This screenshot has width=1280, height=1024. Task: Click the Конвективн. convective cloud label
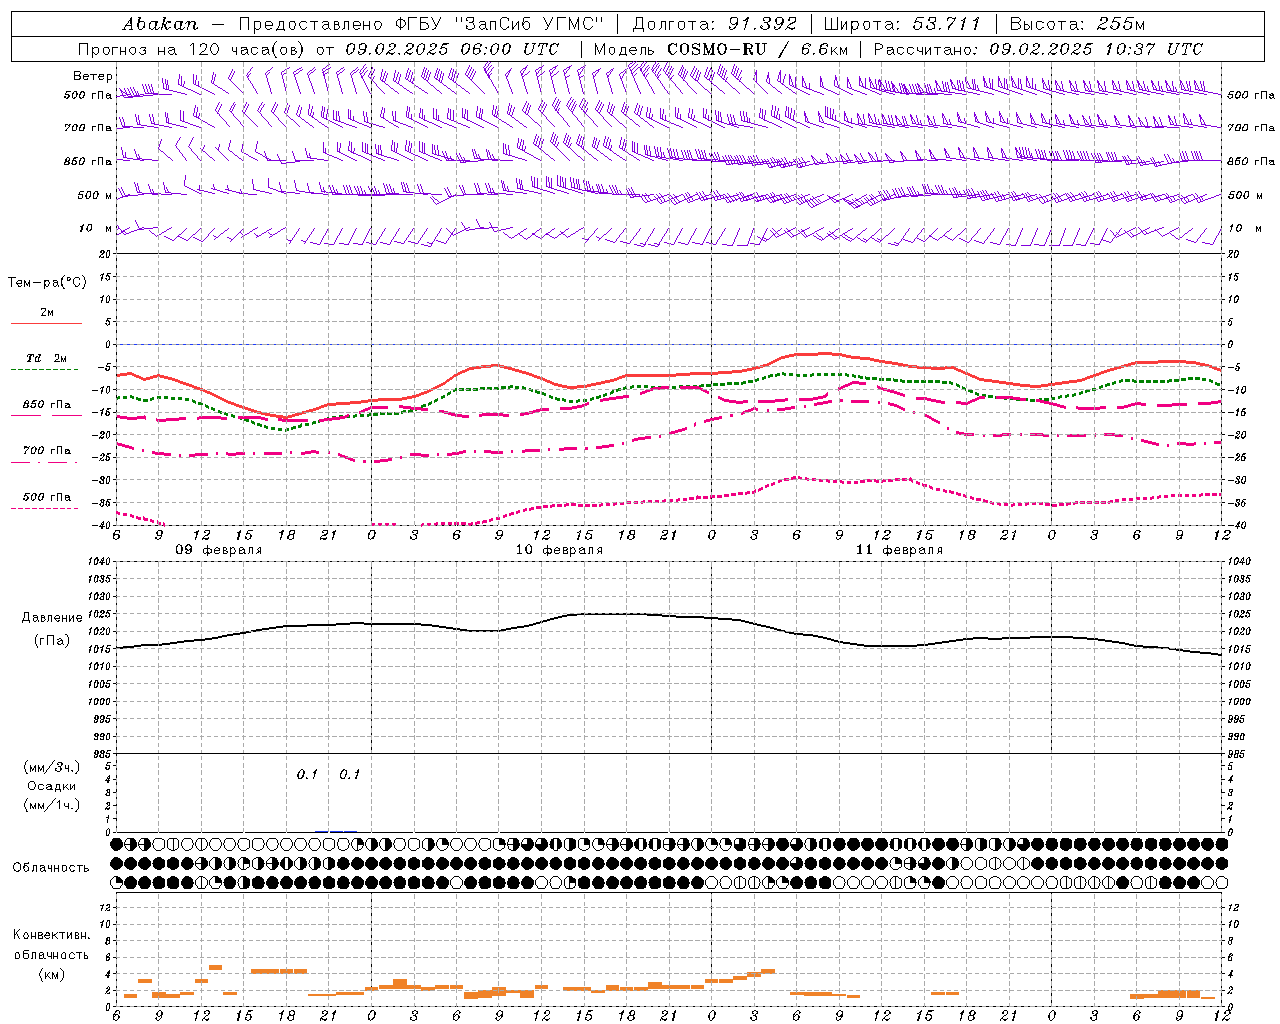pos(51,935)
